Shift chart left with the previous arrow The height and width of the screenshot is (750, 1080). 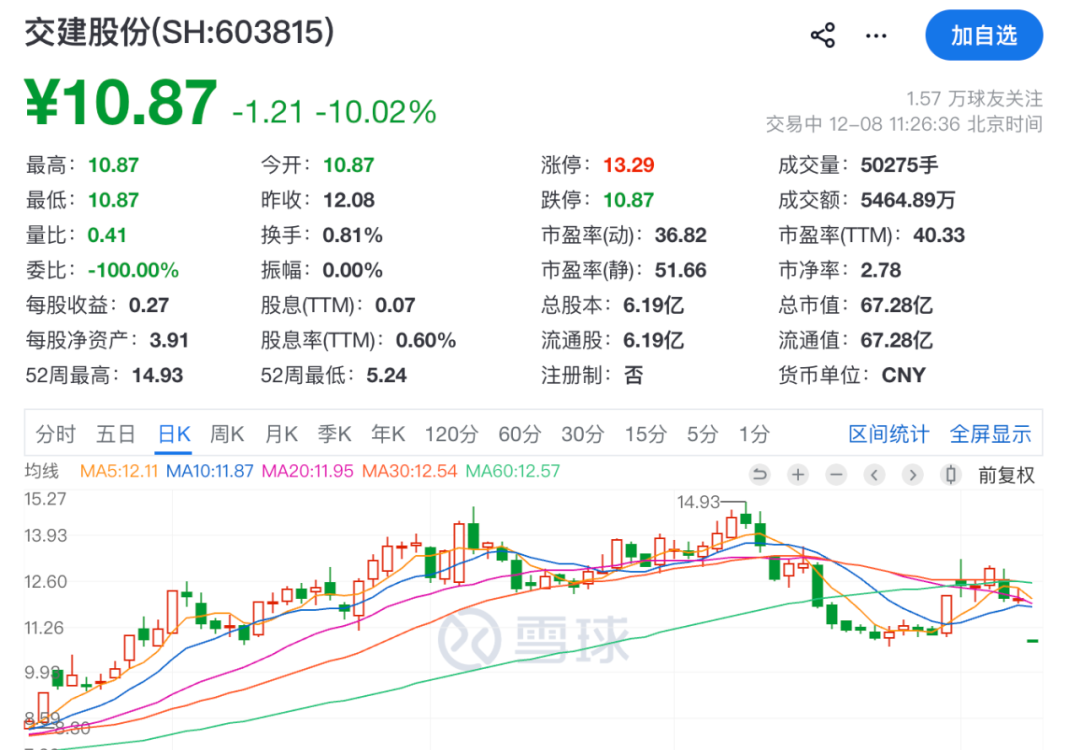pyautogui.click(x=875, y=475)
